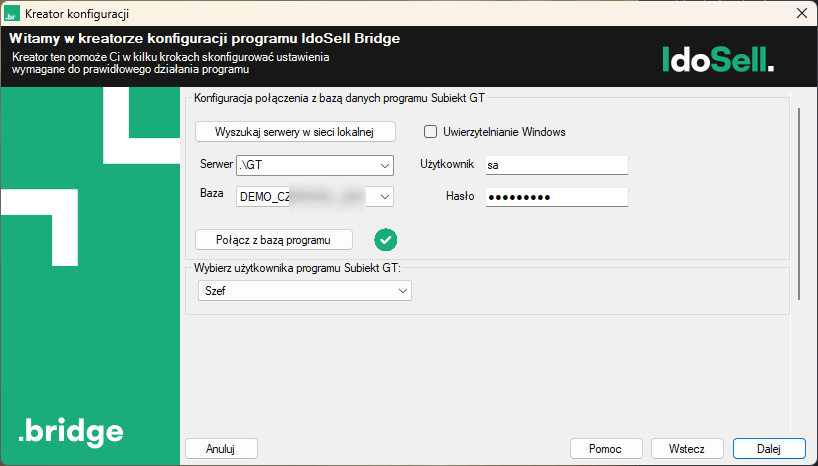Viewport: 818px width, 466px height.
Task: Click the 'Uwierzytelnianie Windows' label text
Action: [504, 132]
